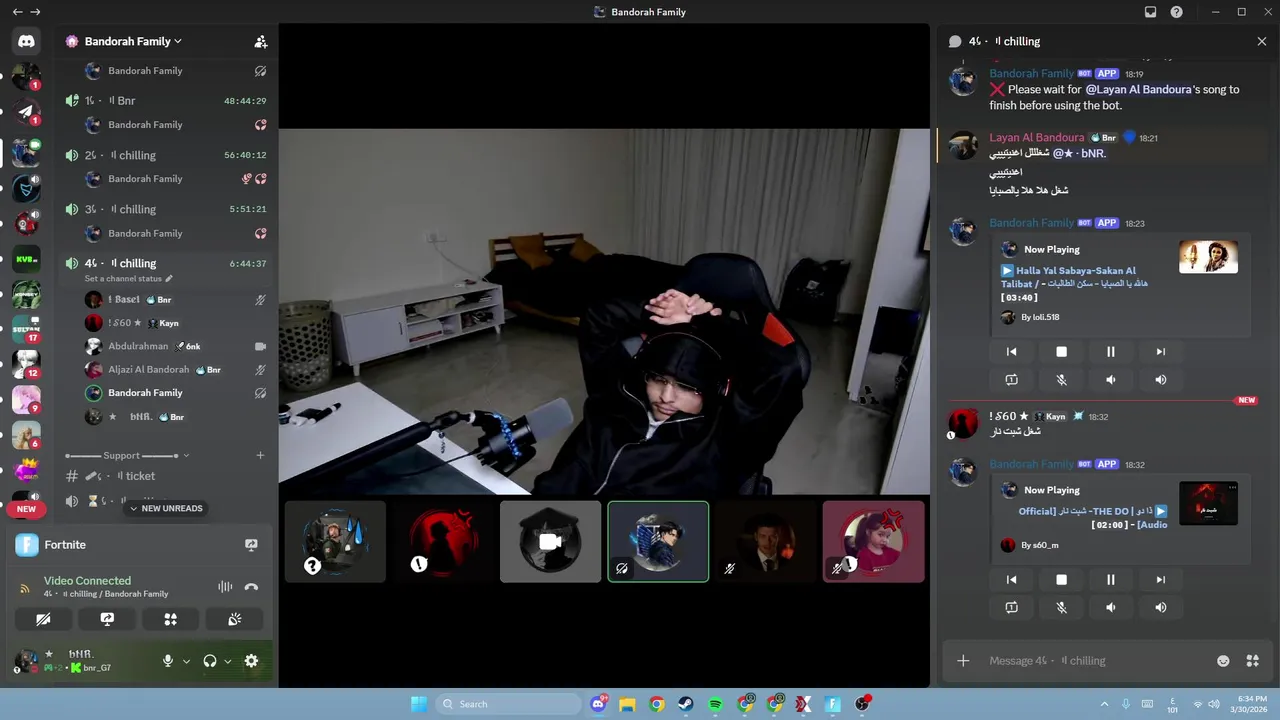
Task: Open Halla Yal Sabaya song link
Action: pos(1074,277)
